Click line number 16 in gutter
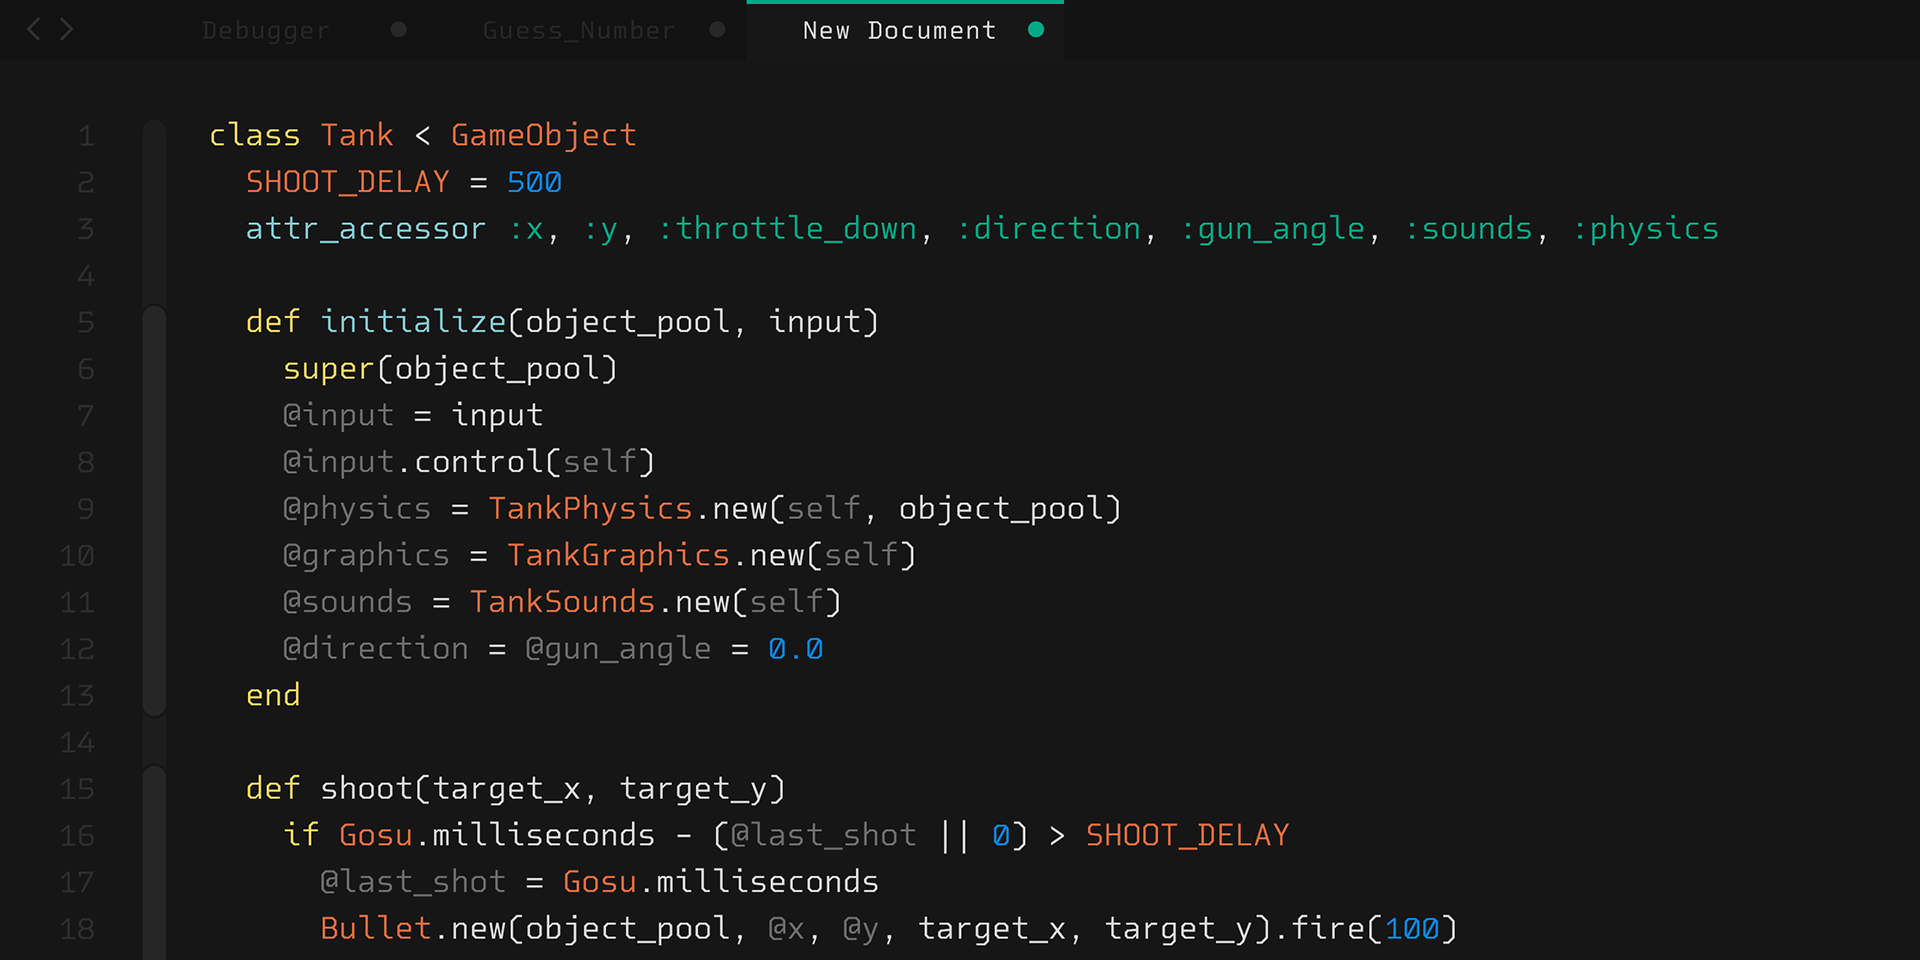 pyautogui.click(x=77, y=836)
